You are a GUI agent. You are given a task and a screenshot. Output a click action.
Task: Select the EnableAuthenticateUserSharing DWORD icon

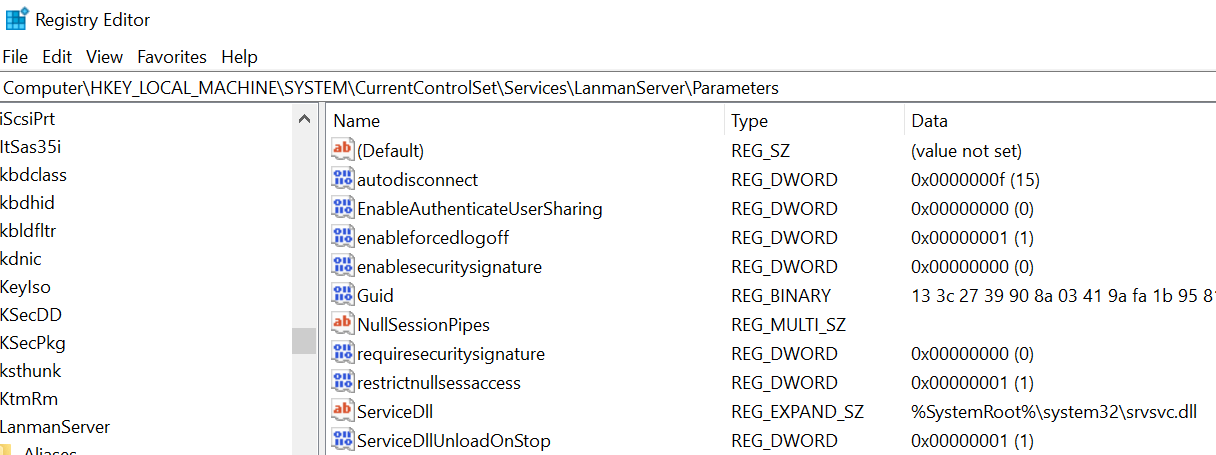[343, 208]
